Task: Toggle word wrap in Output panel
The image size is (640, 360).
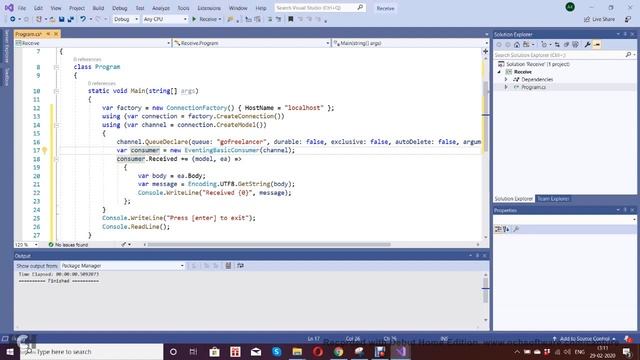Action: [240, 266]
